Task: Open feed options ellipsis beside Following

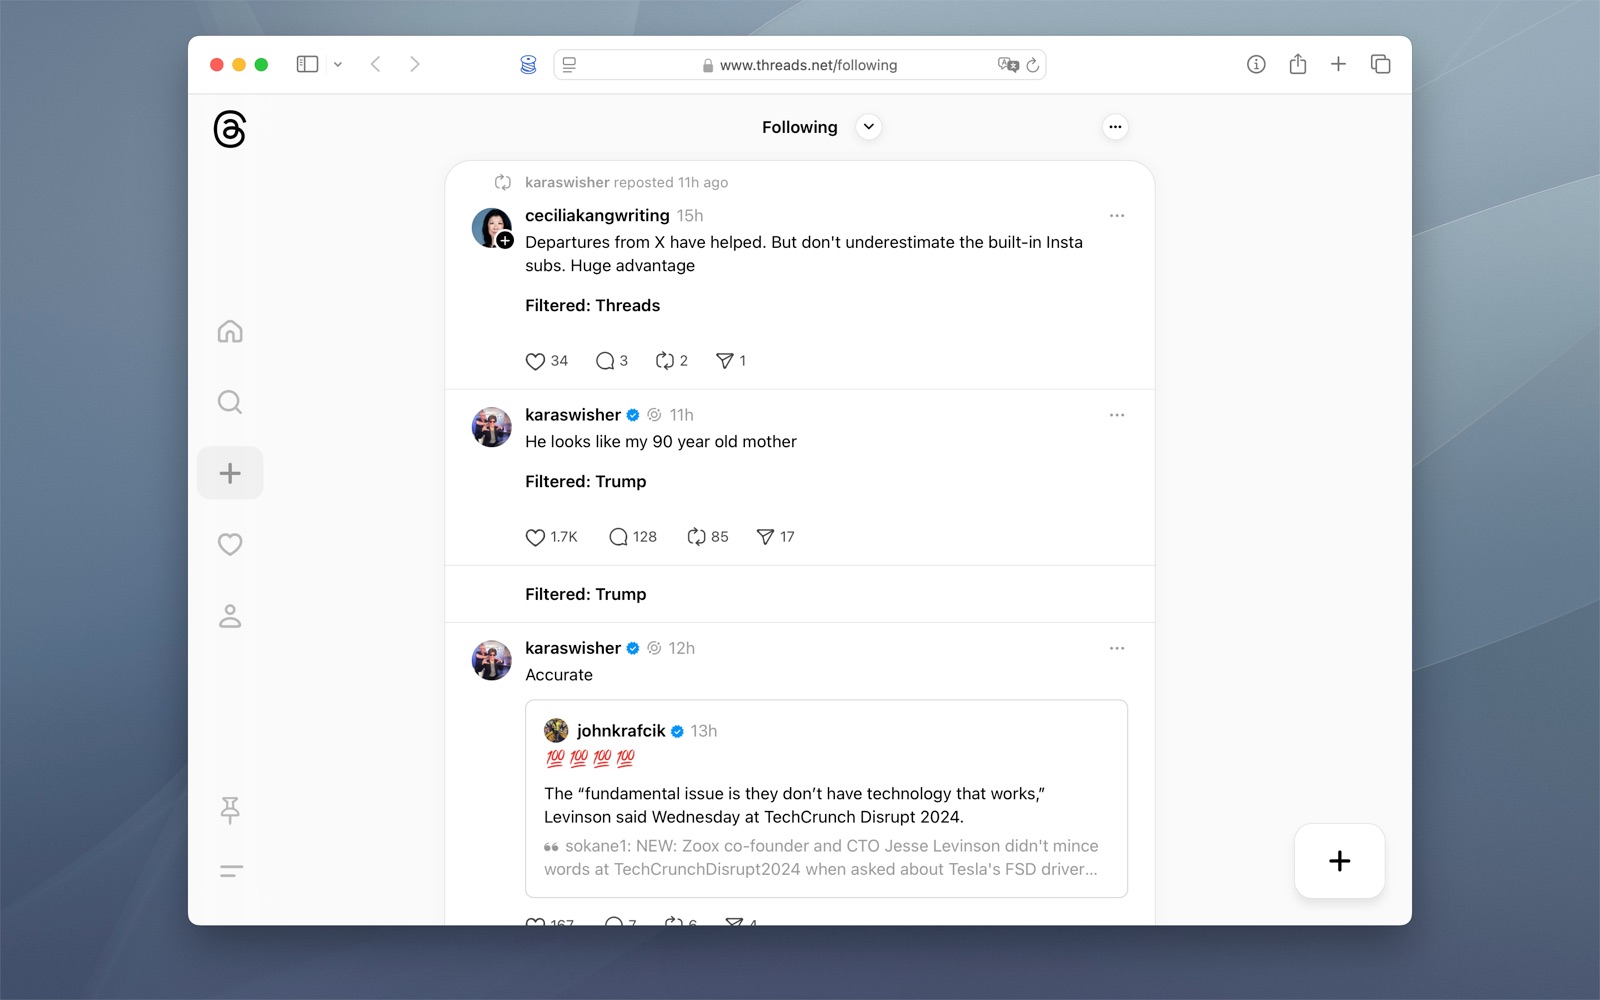Action: [1115, 127]
